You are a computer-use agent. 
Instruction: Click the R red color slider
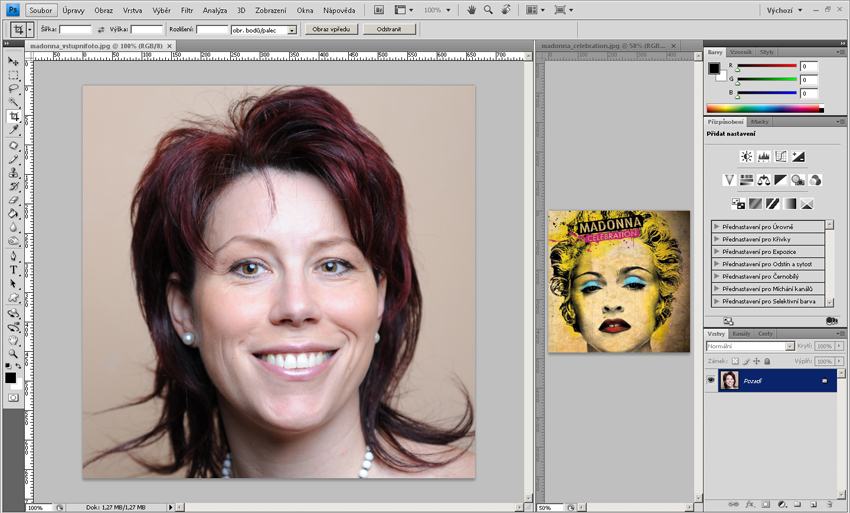coord(767,66)
